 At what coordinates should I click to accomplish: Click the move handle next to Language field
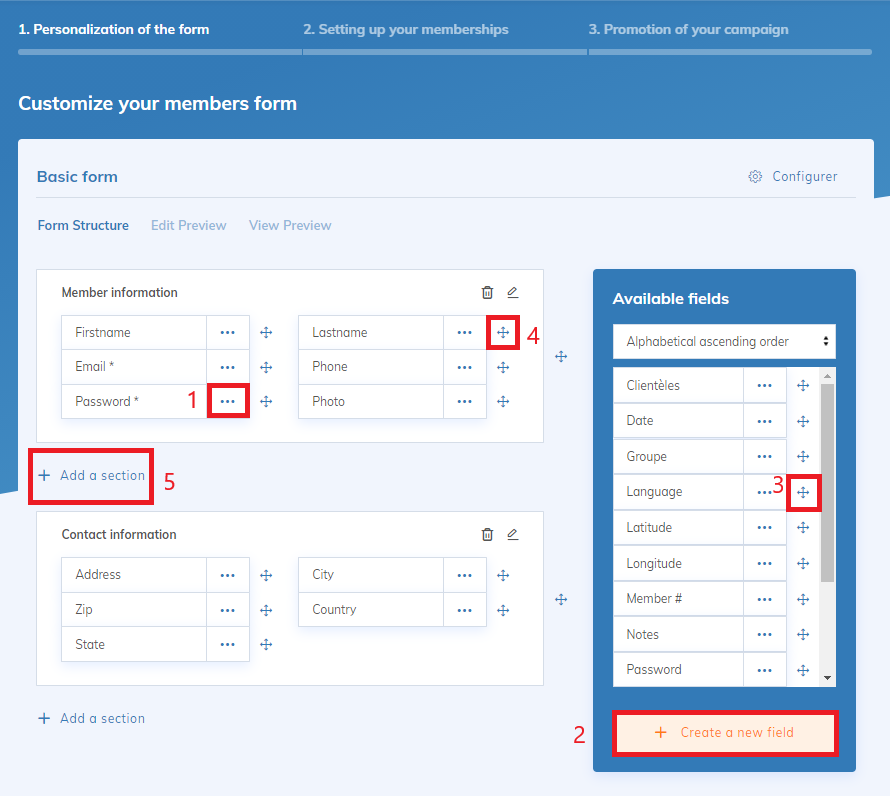[803, 492]
